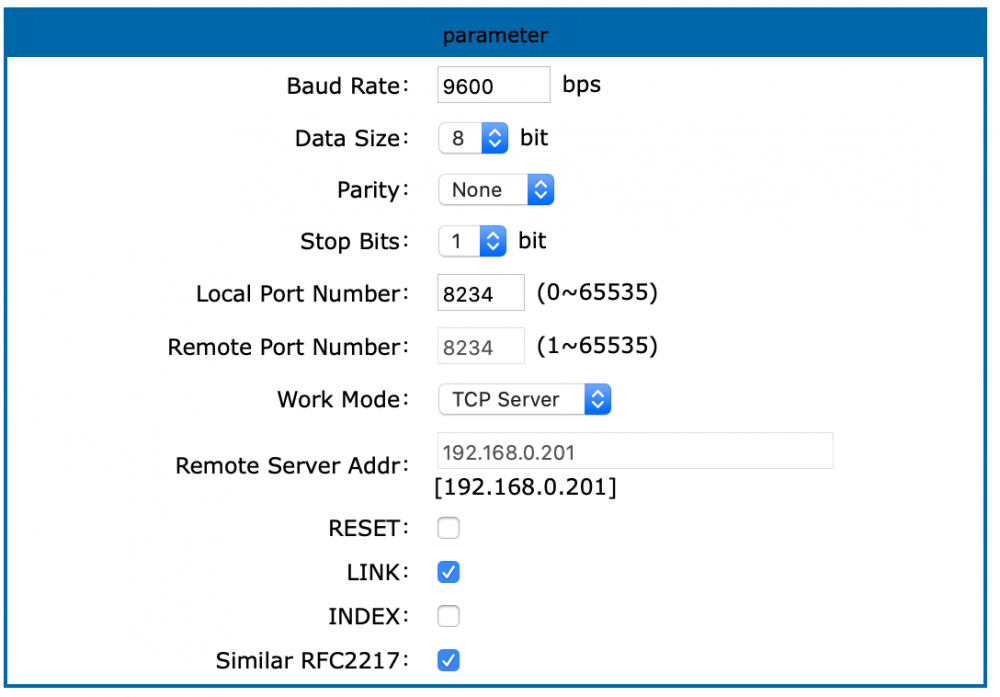This screenshot has height=697, width=1000.
Task: Open the Stop Bits dropdown
Action: coord(473,241)
